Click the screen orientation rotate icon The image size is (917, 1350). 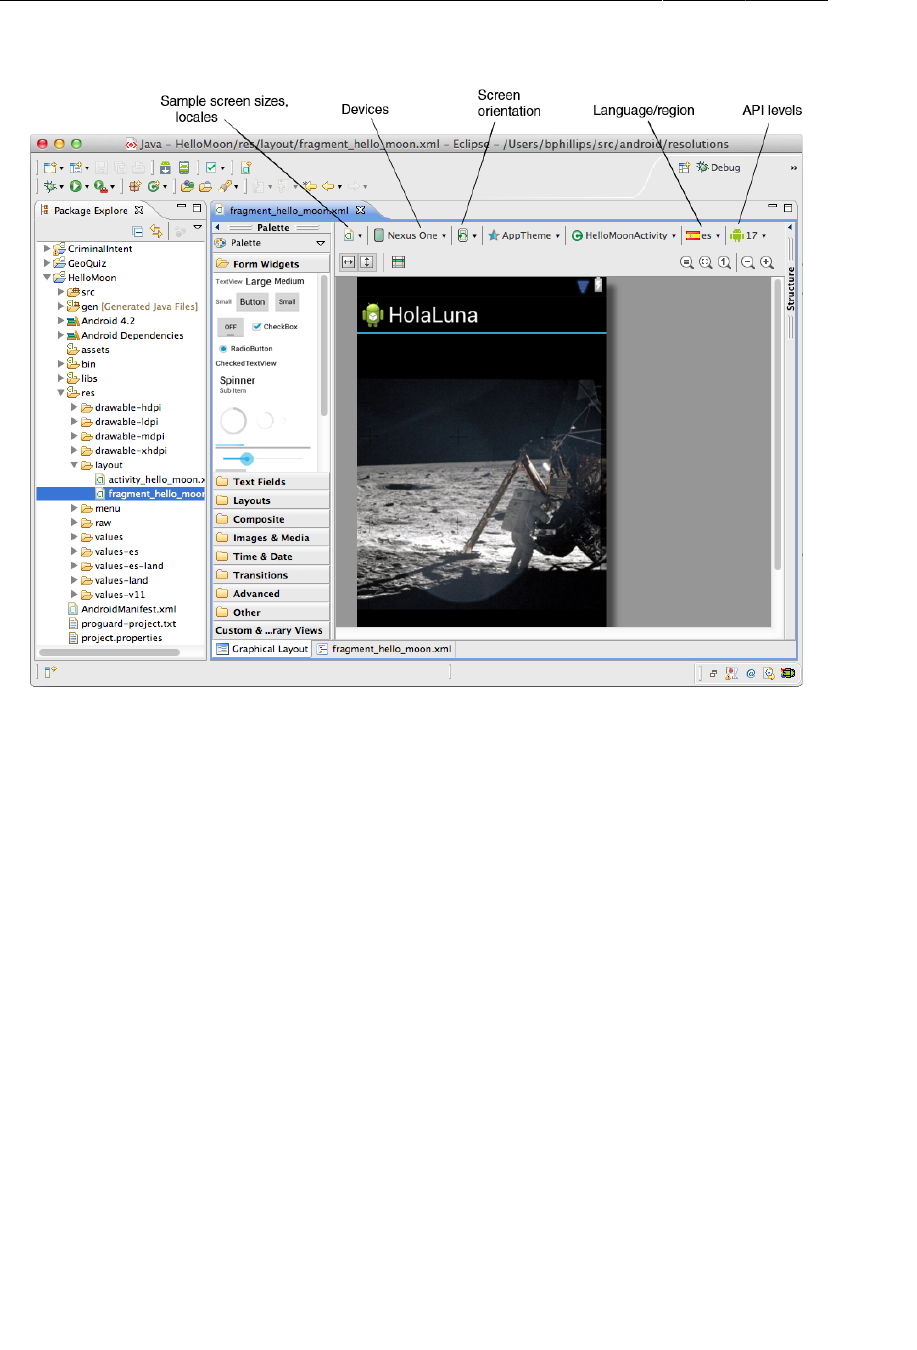tap(463, 236)
